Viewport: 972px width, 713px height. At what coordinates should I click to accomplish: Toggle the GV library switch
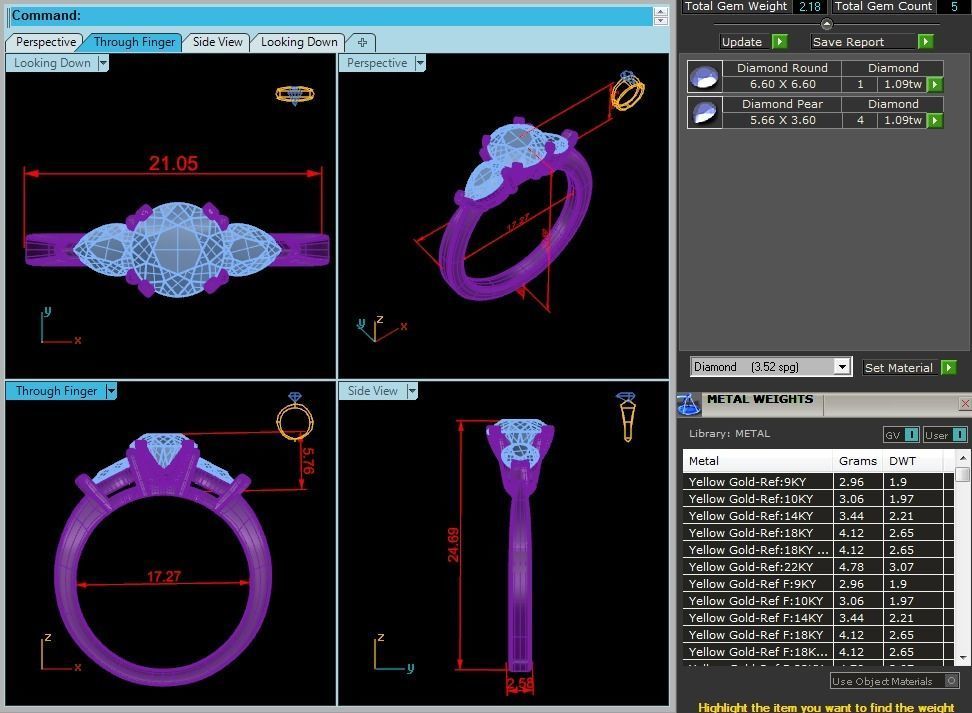click(x=911, y=435)
